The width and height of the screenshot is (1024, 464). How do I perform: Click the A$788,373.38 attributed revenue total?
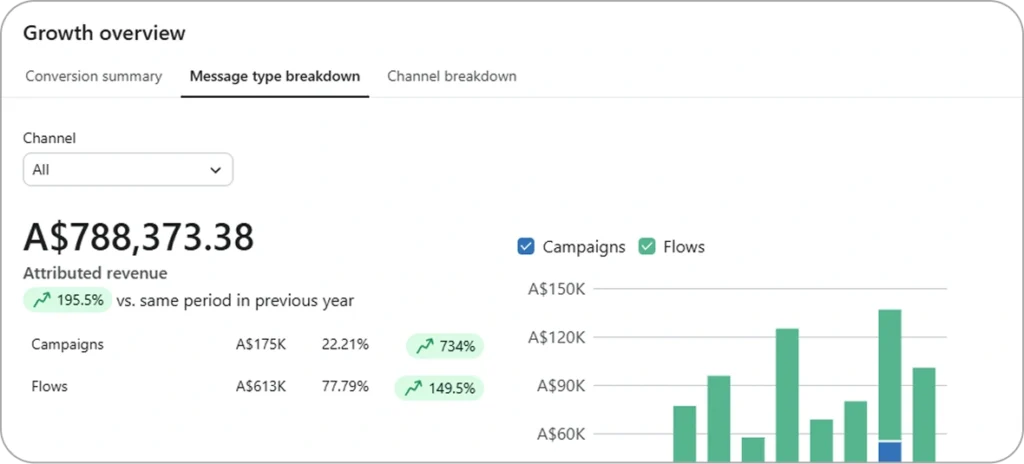139,237
